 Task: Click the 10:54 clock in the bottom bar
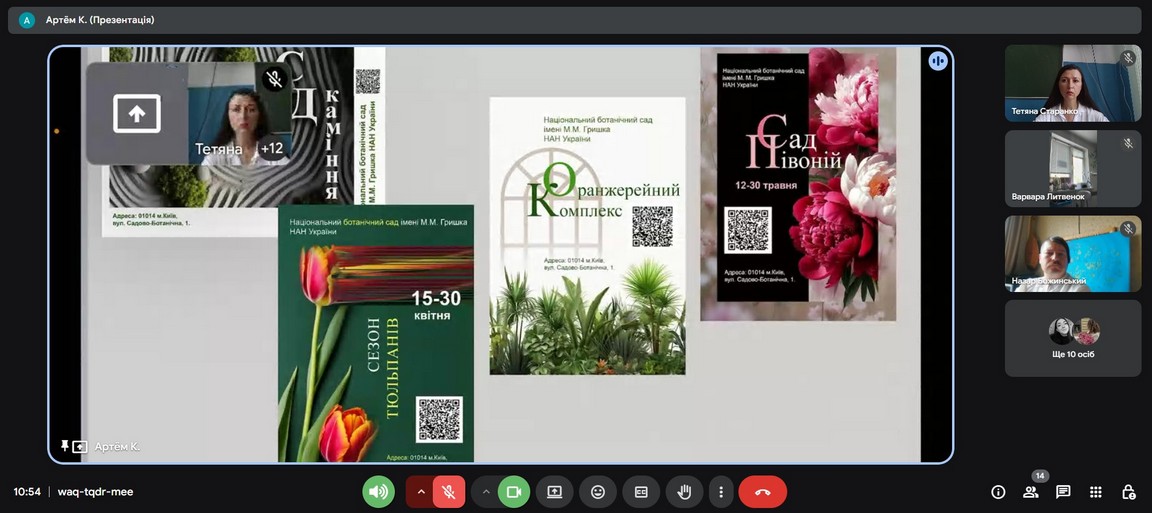coord(27,492)
